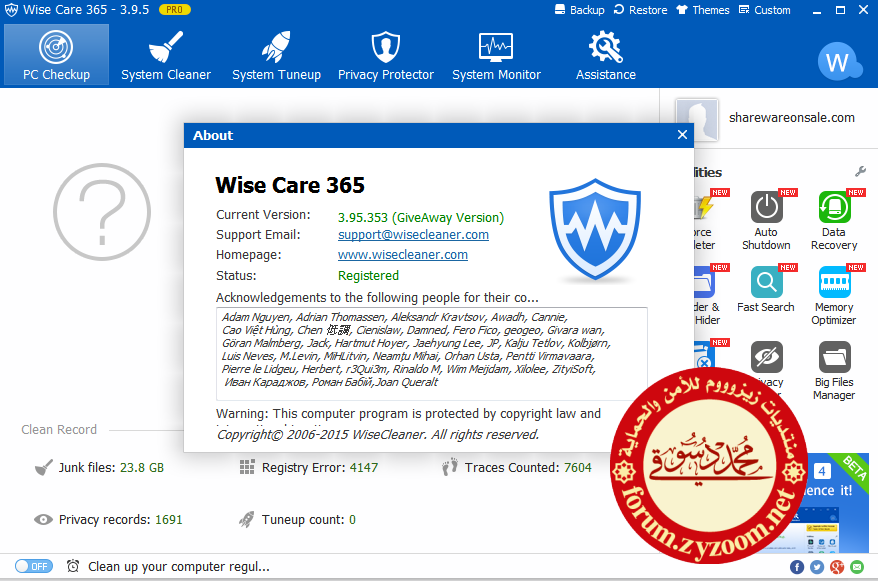Viewport: 878px width, 581px height.
Task: Click the 3.95.353 GiveAway Version text
Action: coord(421,217)
